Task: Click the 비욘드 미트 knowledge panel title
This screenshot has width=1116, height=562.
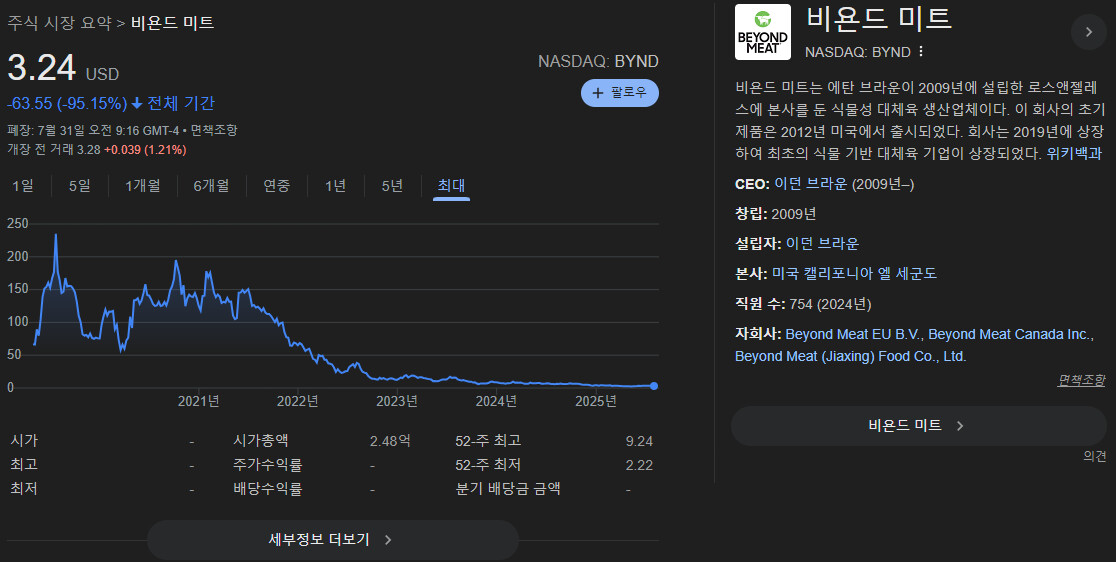Action: coord(878,18)
